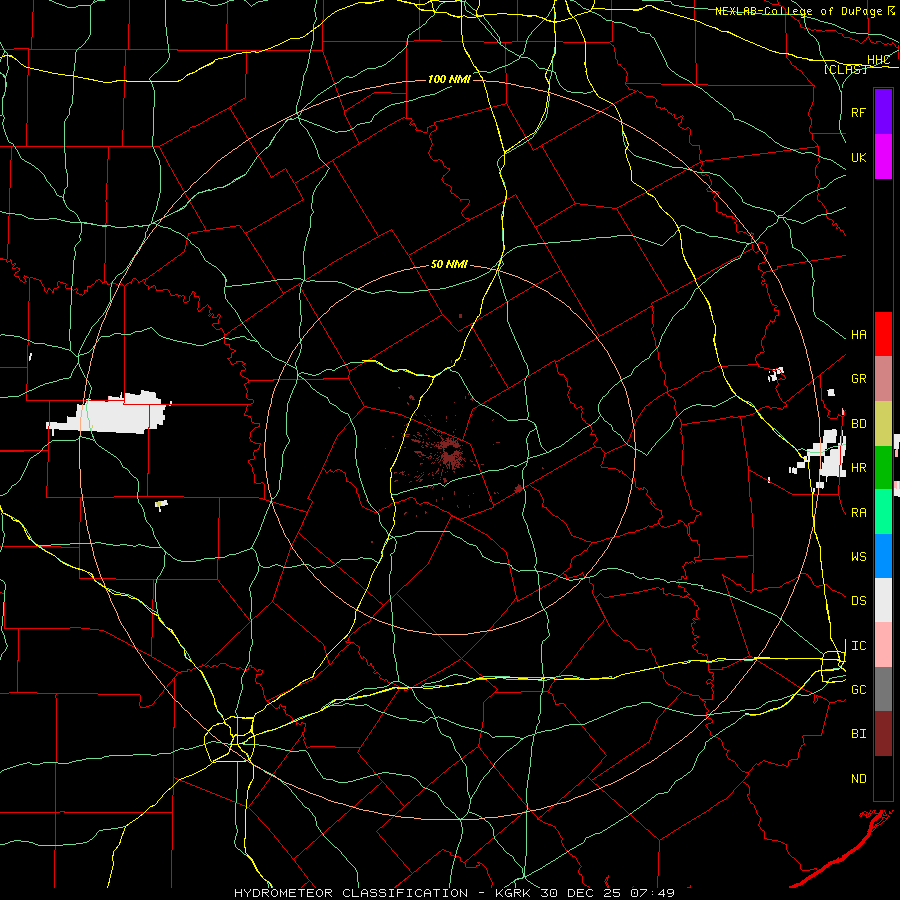This screenshot has height=900, width=900.
Task: Click the RF purple legend swatch
Action: click(x=883, y=112)
